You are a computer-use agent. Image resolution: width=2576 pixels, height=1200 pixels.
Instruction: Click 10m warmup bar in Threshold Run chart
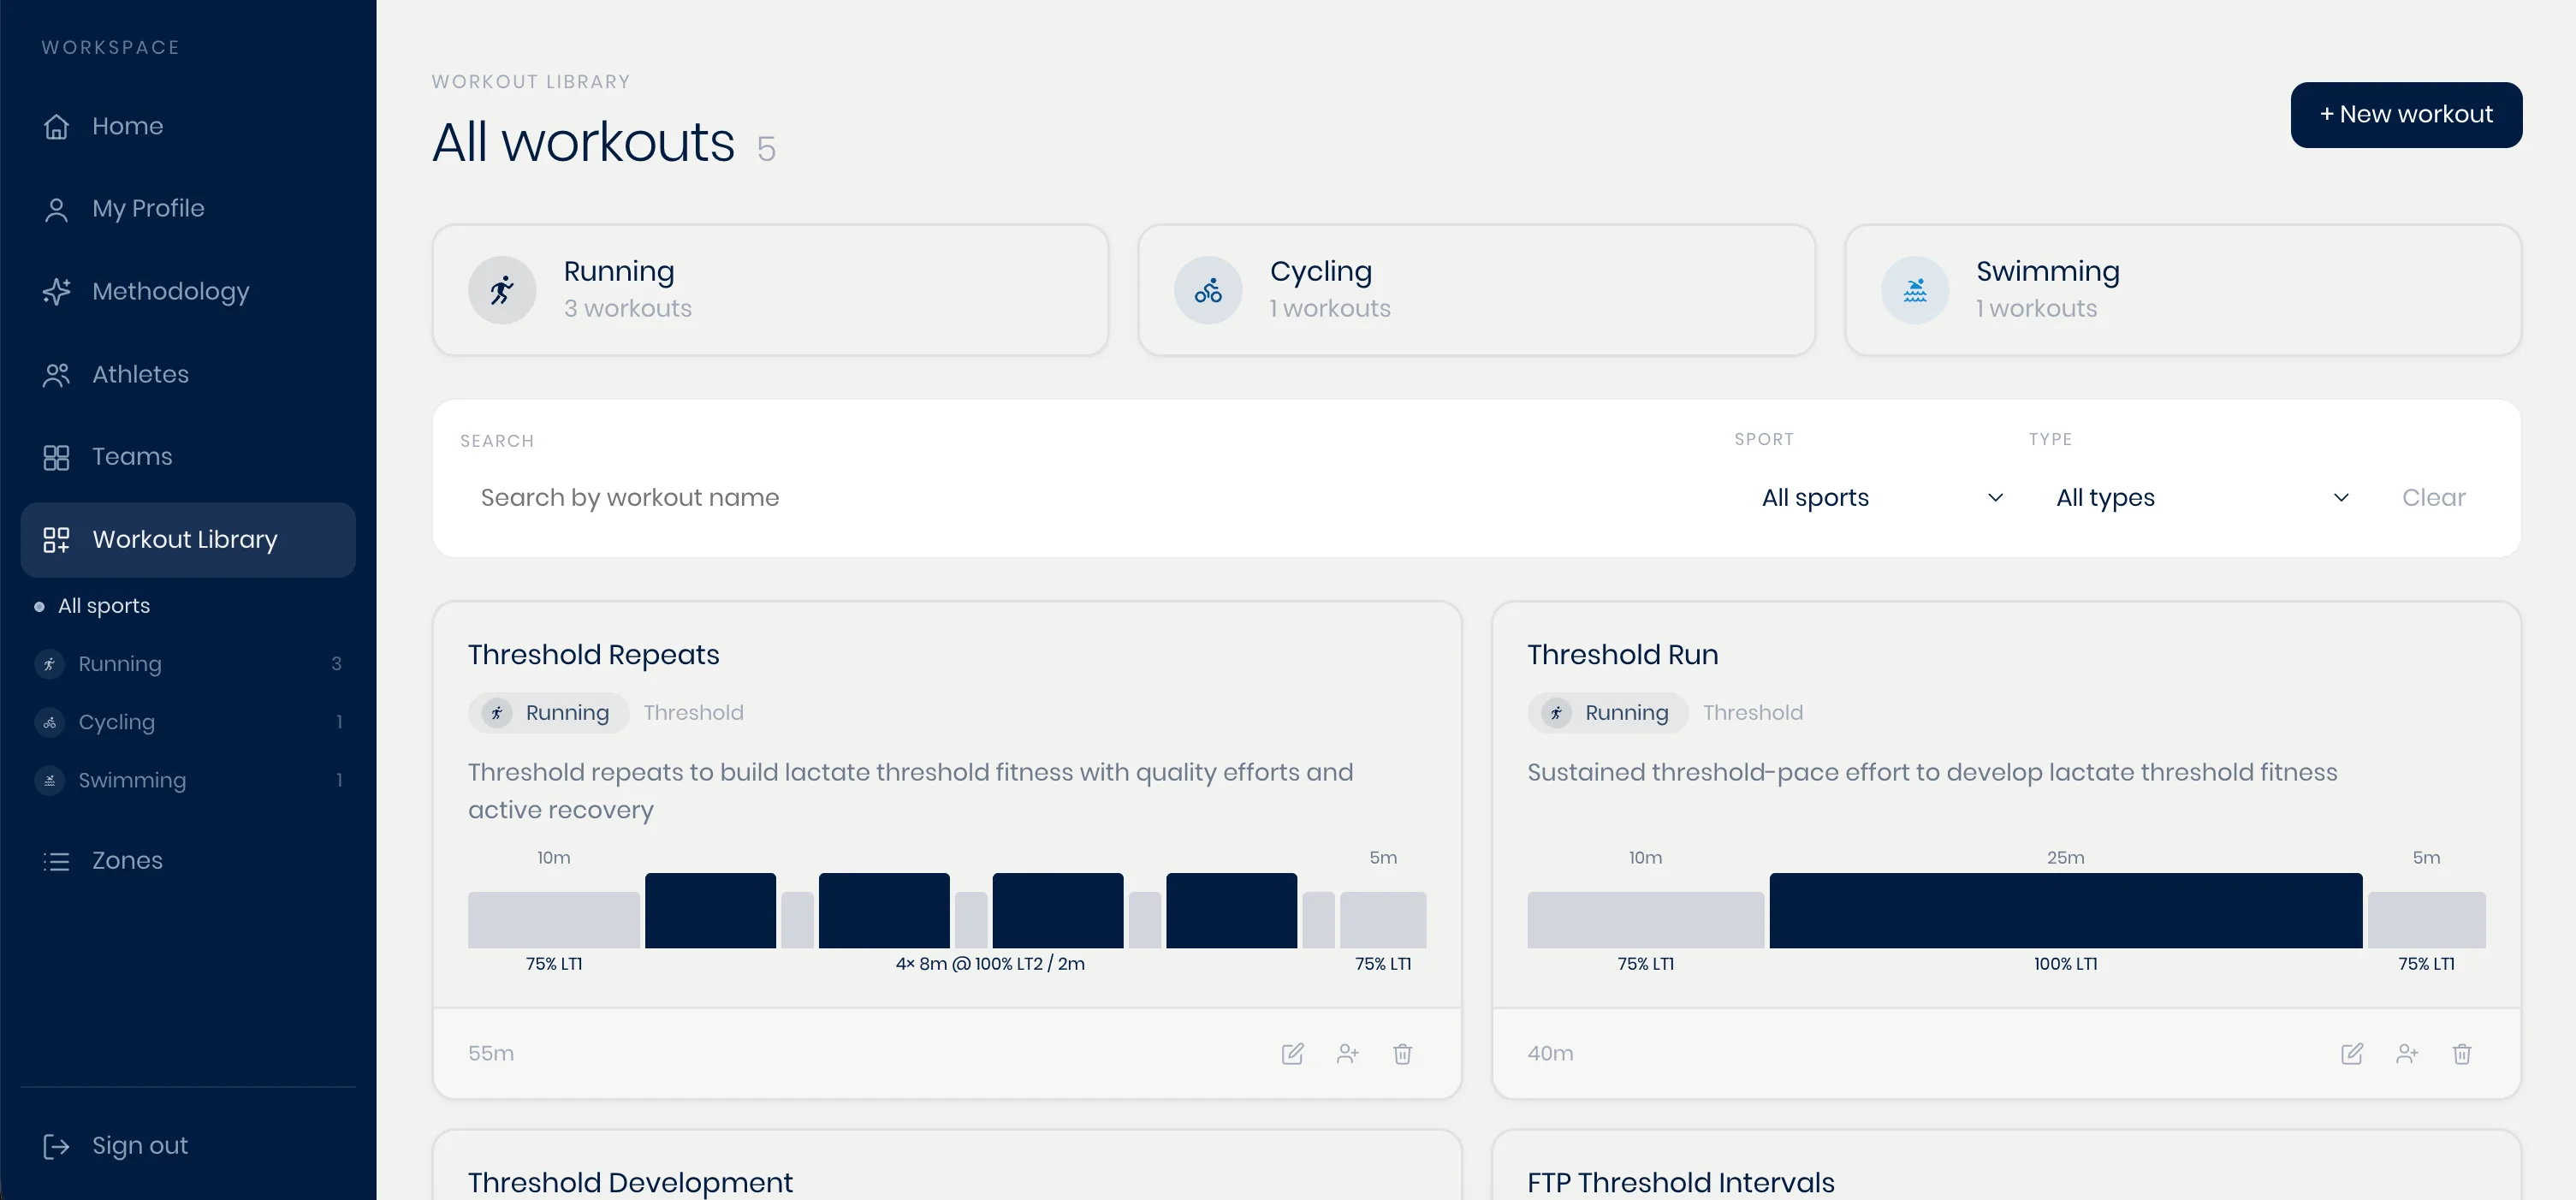click(x=1645, y=920)
